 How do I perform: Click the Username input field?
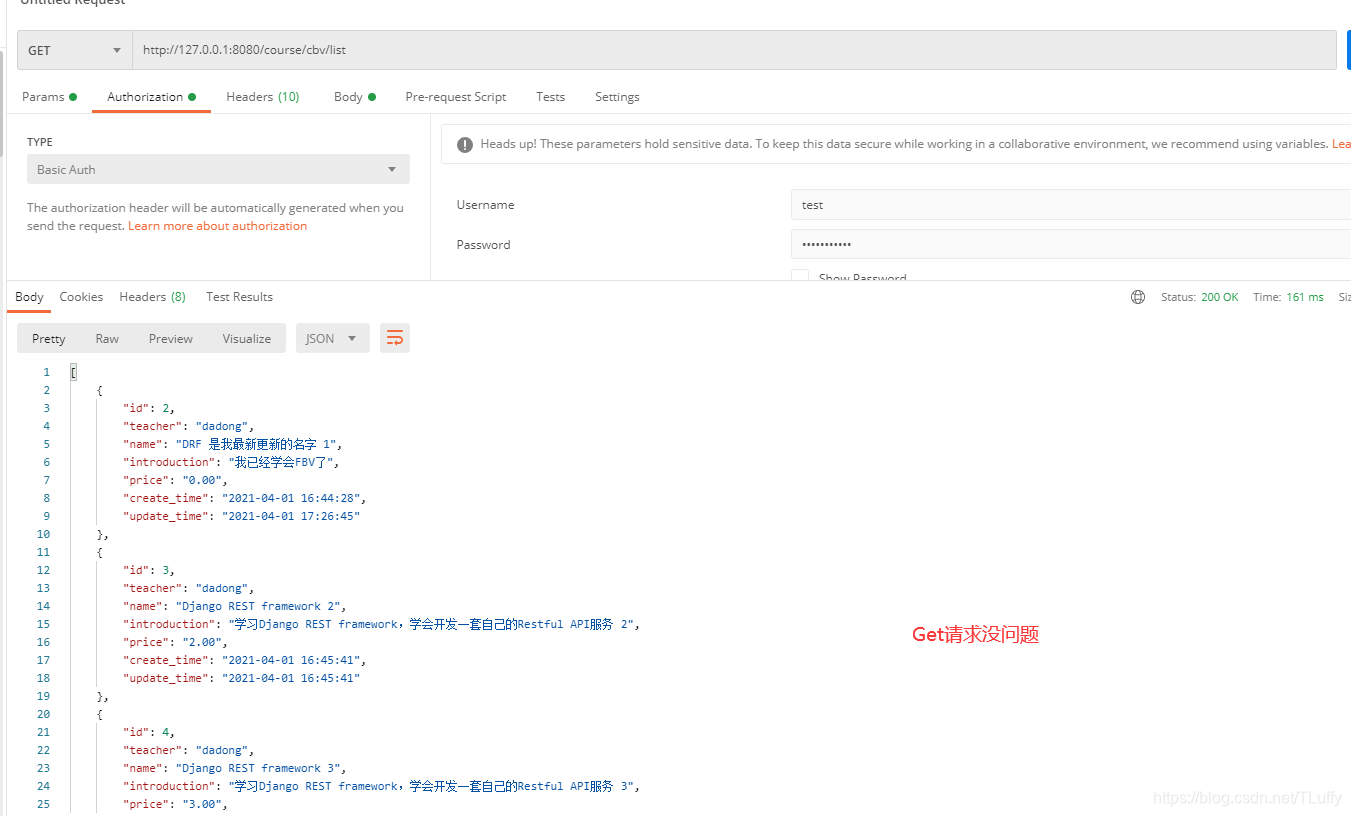point(1070,204)
